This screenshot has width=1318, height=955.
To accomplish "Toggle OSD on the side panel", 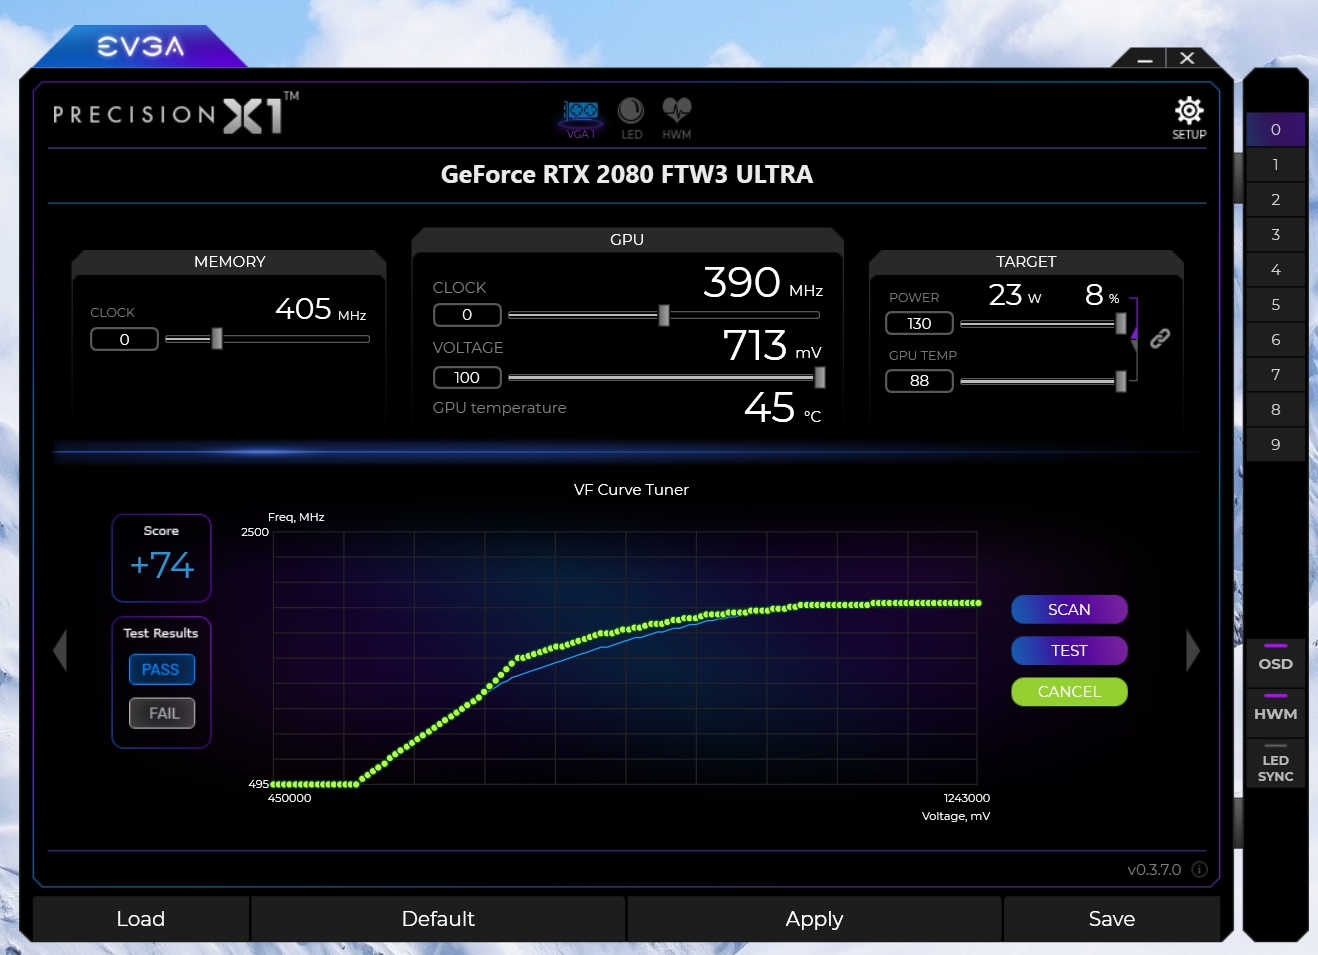I will 1275,662.
